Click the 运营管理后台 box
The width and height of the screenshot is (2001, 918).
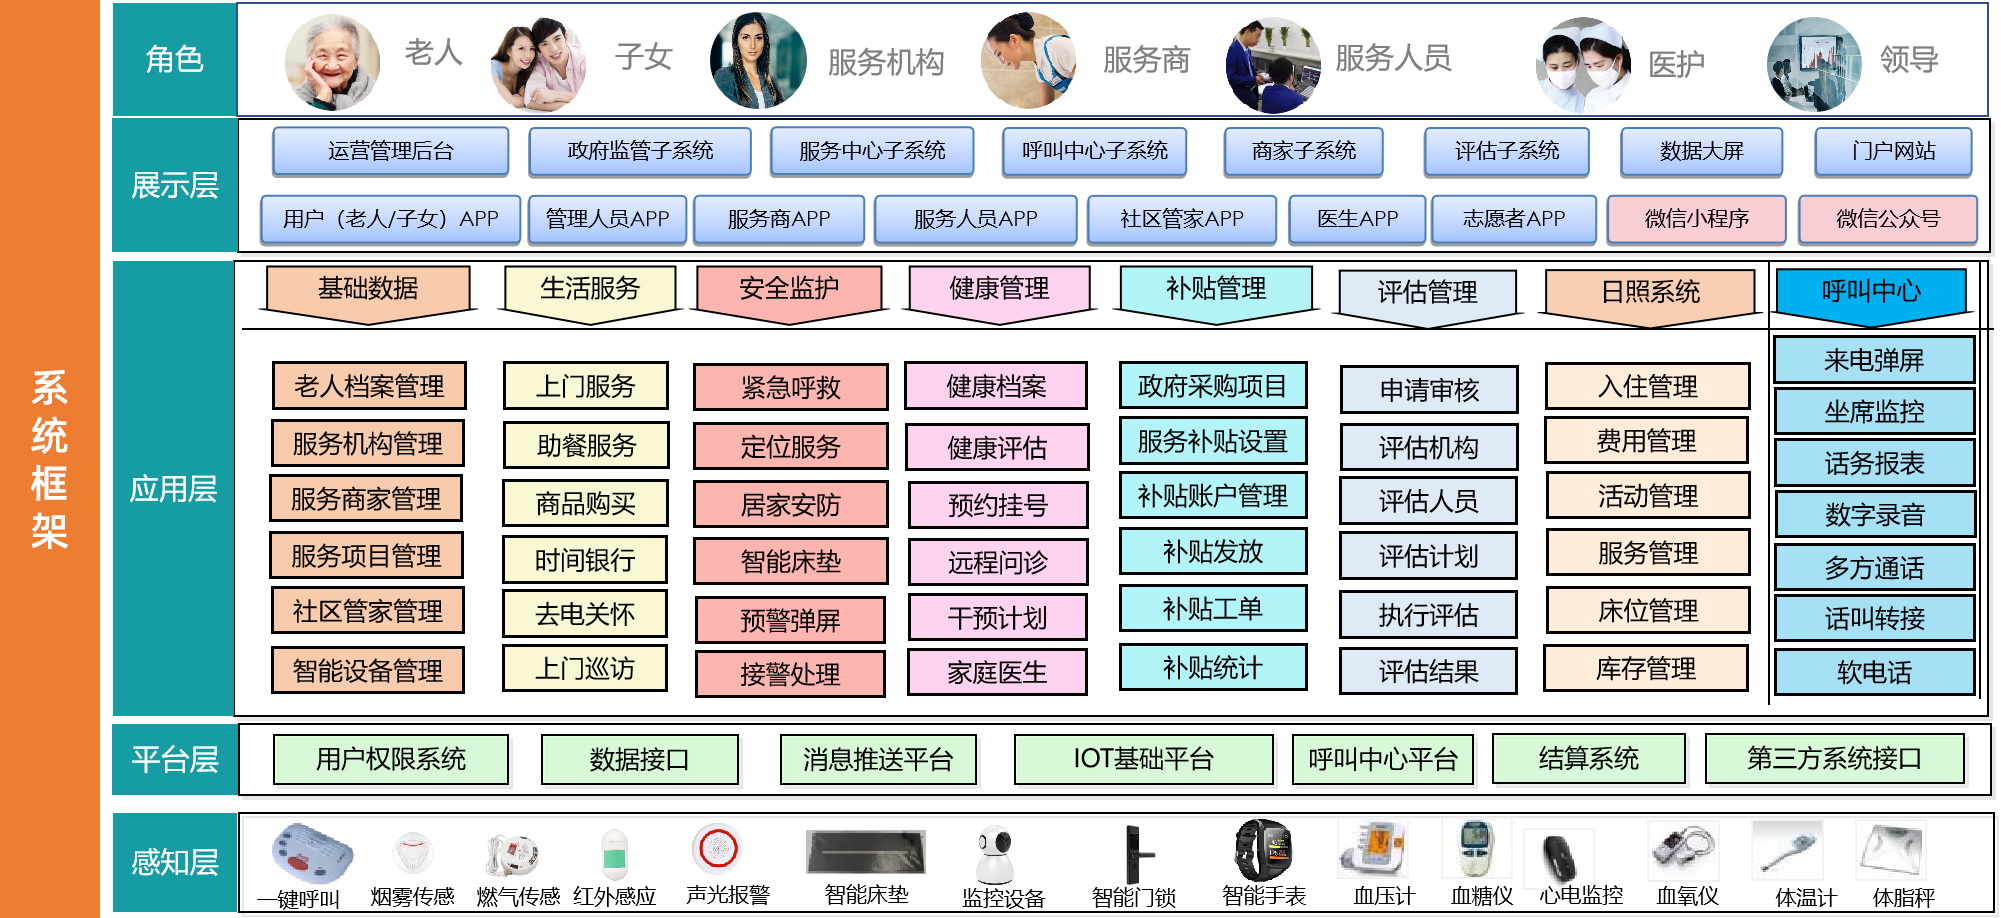tap(390, 151)
